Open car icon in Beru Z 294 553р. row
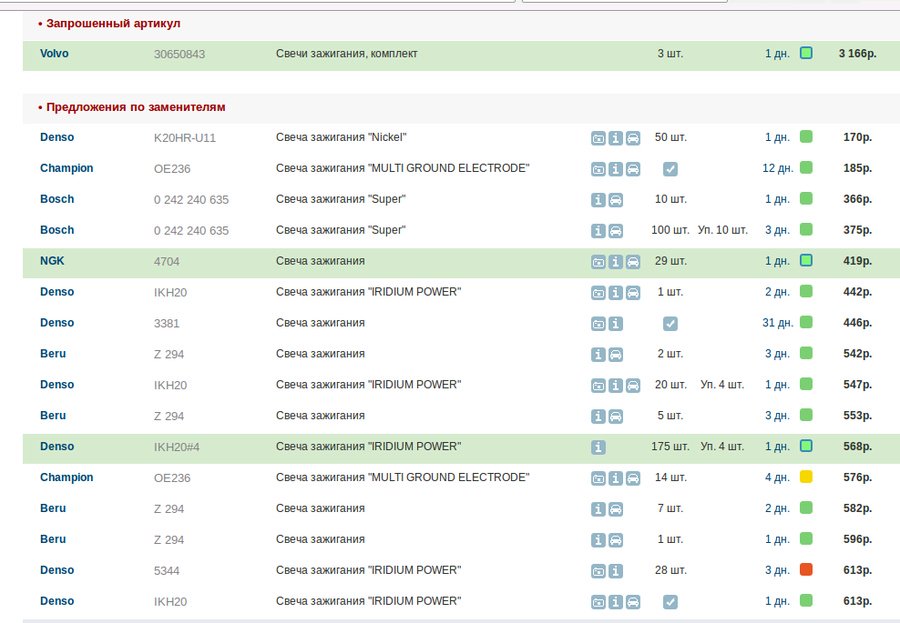The image size is (900, 623). pos(615,417)
